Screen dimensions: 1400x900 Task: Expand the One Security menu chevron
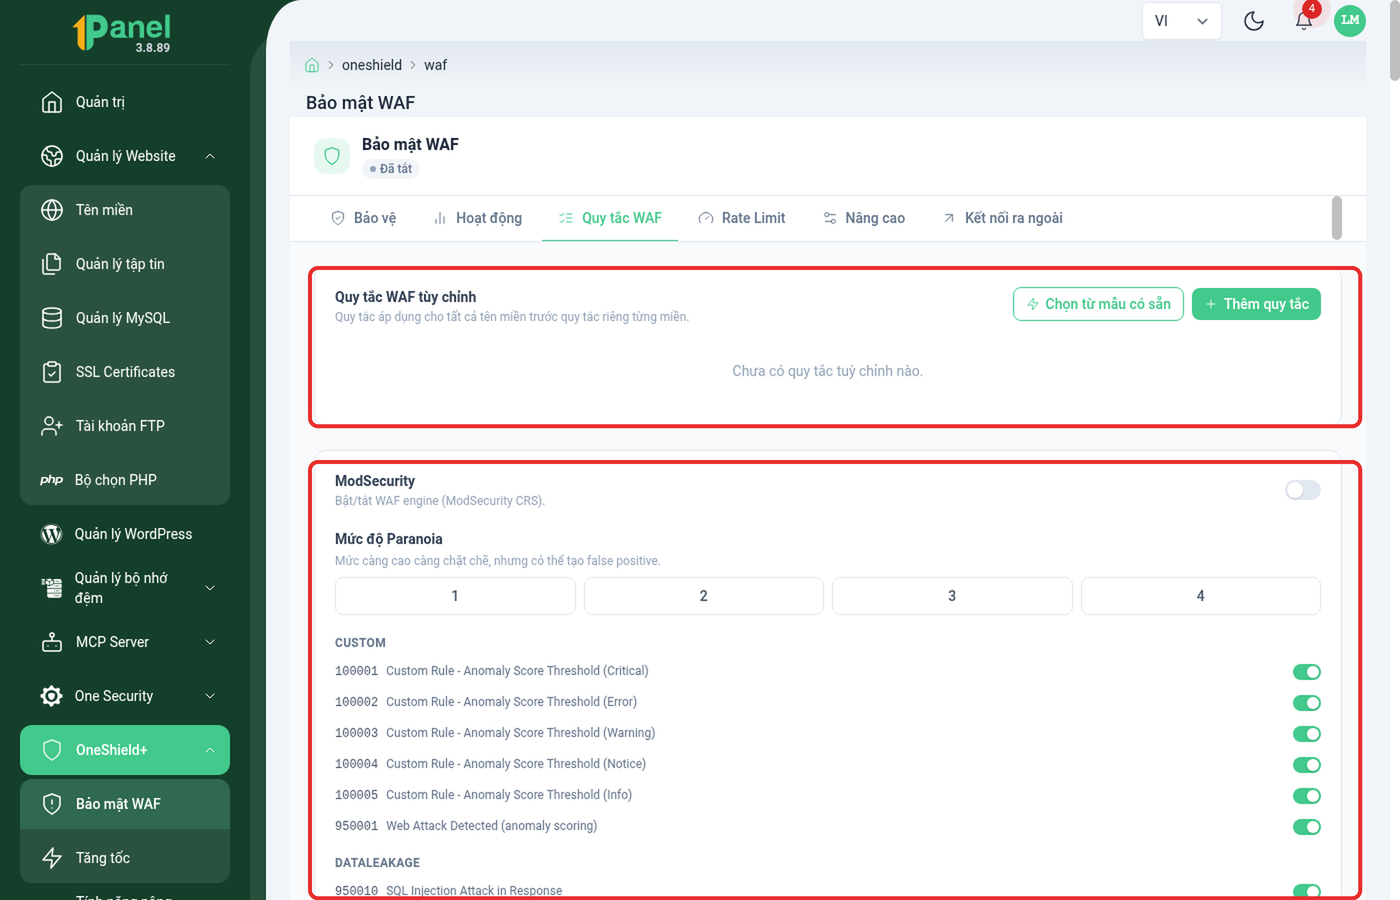tap(210, 696)
